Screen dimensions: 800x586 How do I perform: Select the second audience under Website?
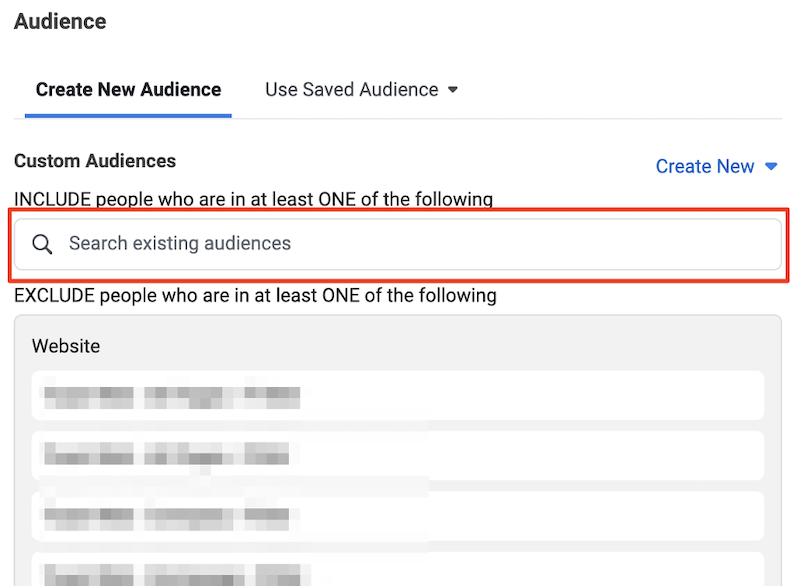(x=400, y=456)
